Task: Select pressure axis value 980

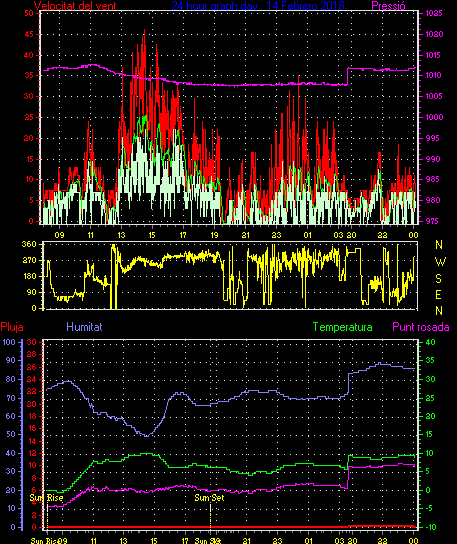Action: (x=432, y=200)
